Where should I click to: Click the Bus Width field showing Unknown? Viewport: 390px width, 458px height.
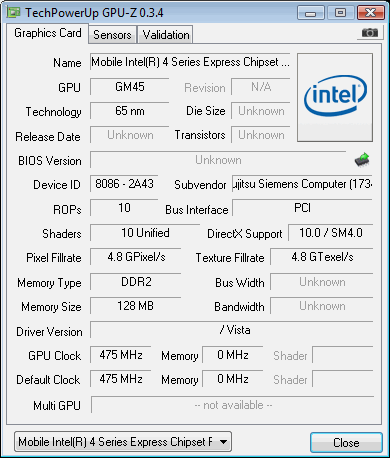point(322,282)
